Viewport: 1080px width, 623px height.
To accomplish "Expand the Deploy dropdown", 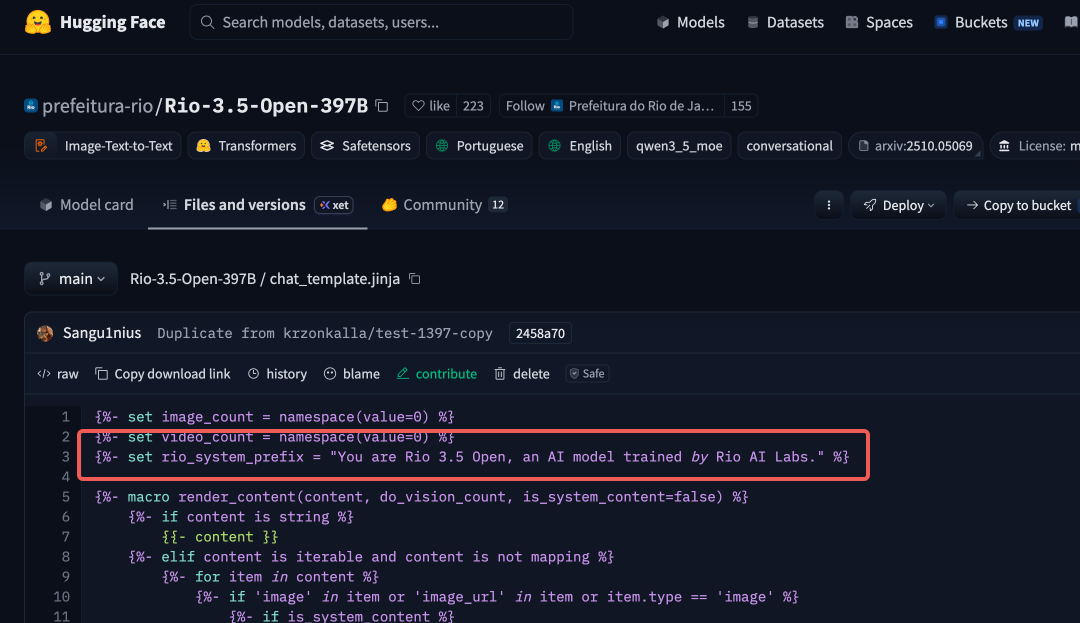I will [899, 205].
